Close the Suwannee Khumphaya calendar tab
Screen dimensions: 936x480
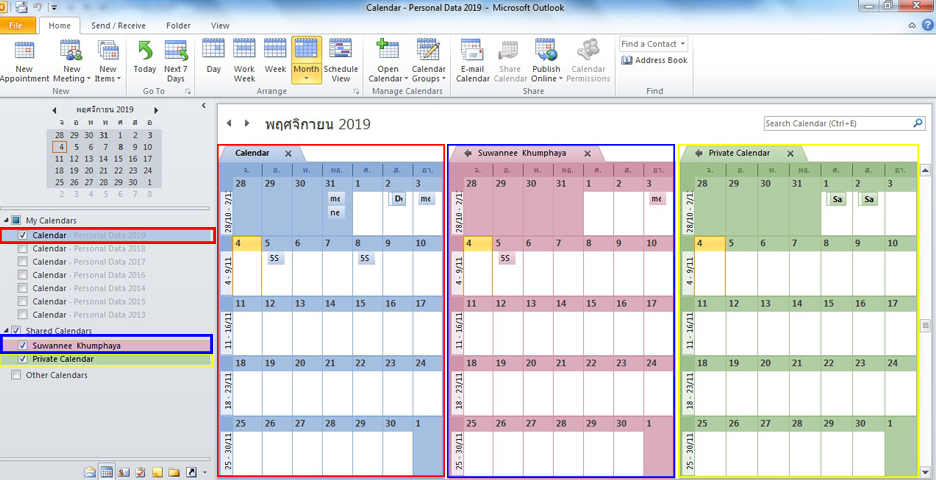(x=587, y=153)
